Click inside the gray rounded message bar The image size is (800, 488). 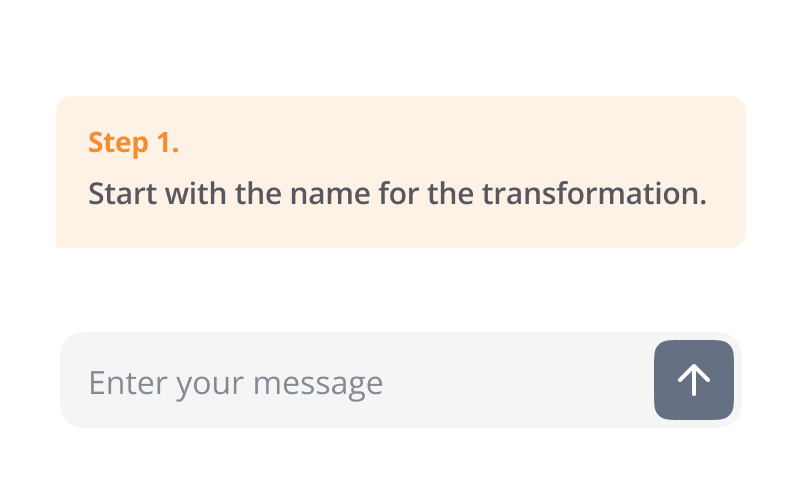pyautogui.click(x=357, y=380)
